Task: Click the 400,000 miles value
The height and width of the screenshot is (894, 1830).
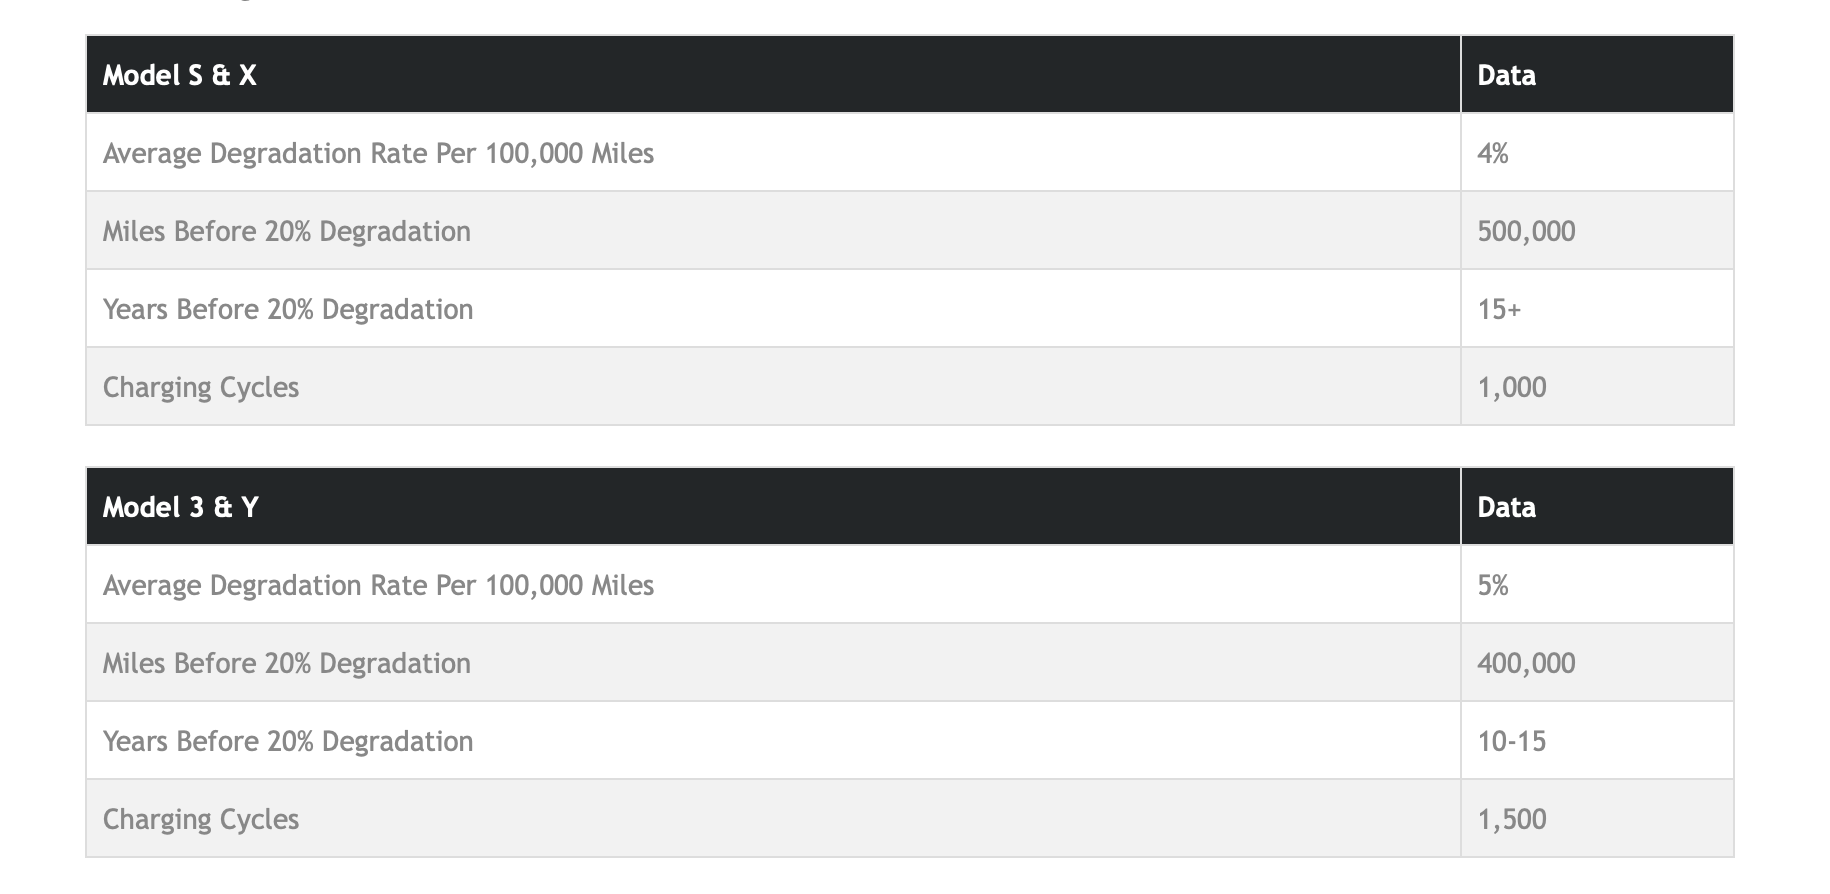Action: [x=1526, y=664]
